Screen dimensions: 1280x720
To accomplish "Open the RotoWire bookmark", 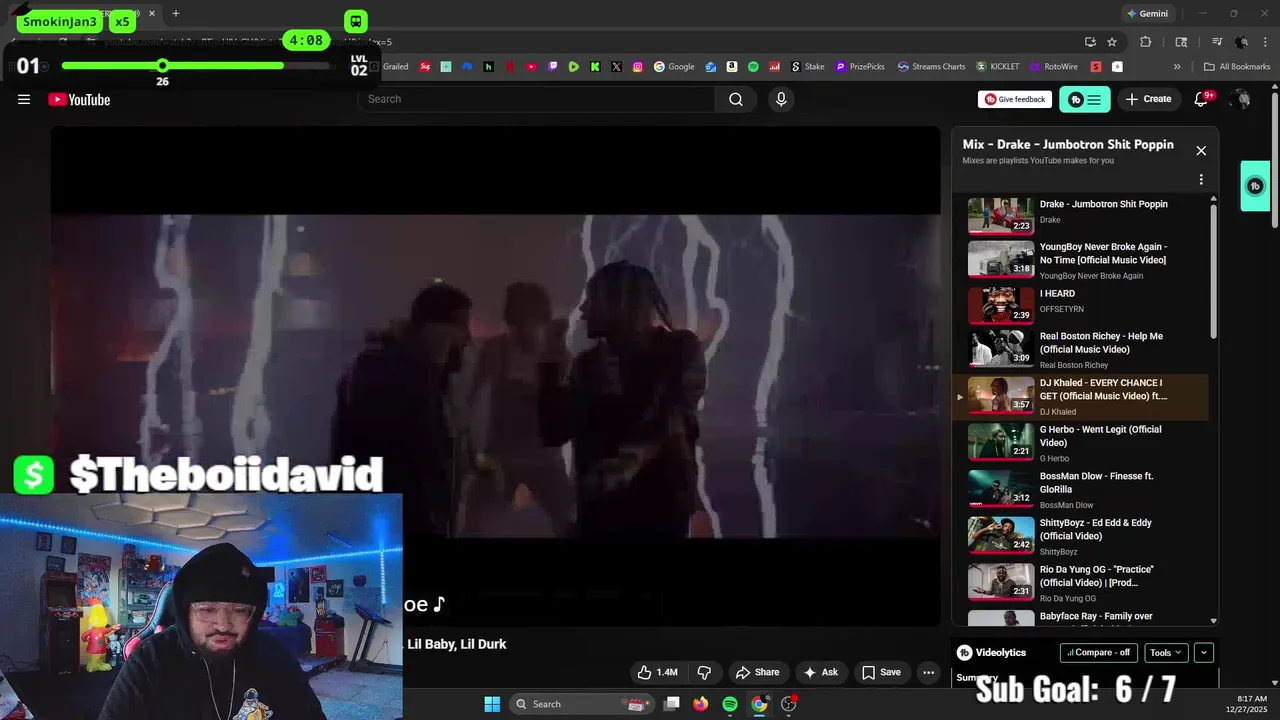I will [x=1053, y=67].
